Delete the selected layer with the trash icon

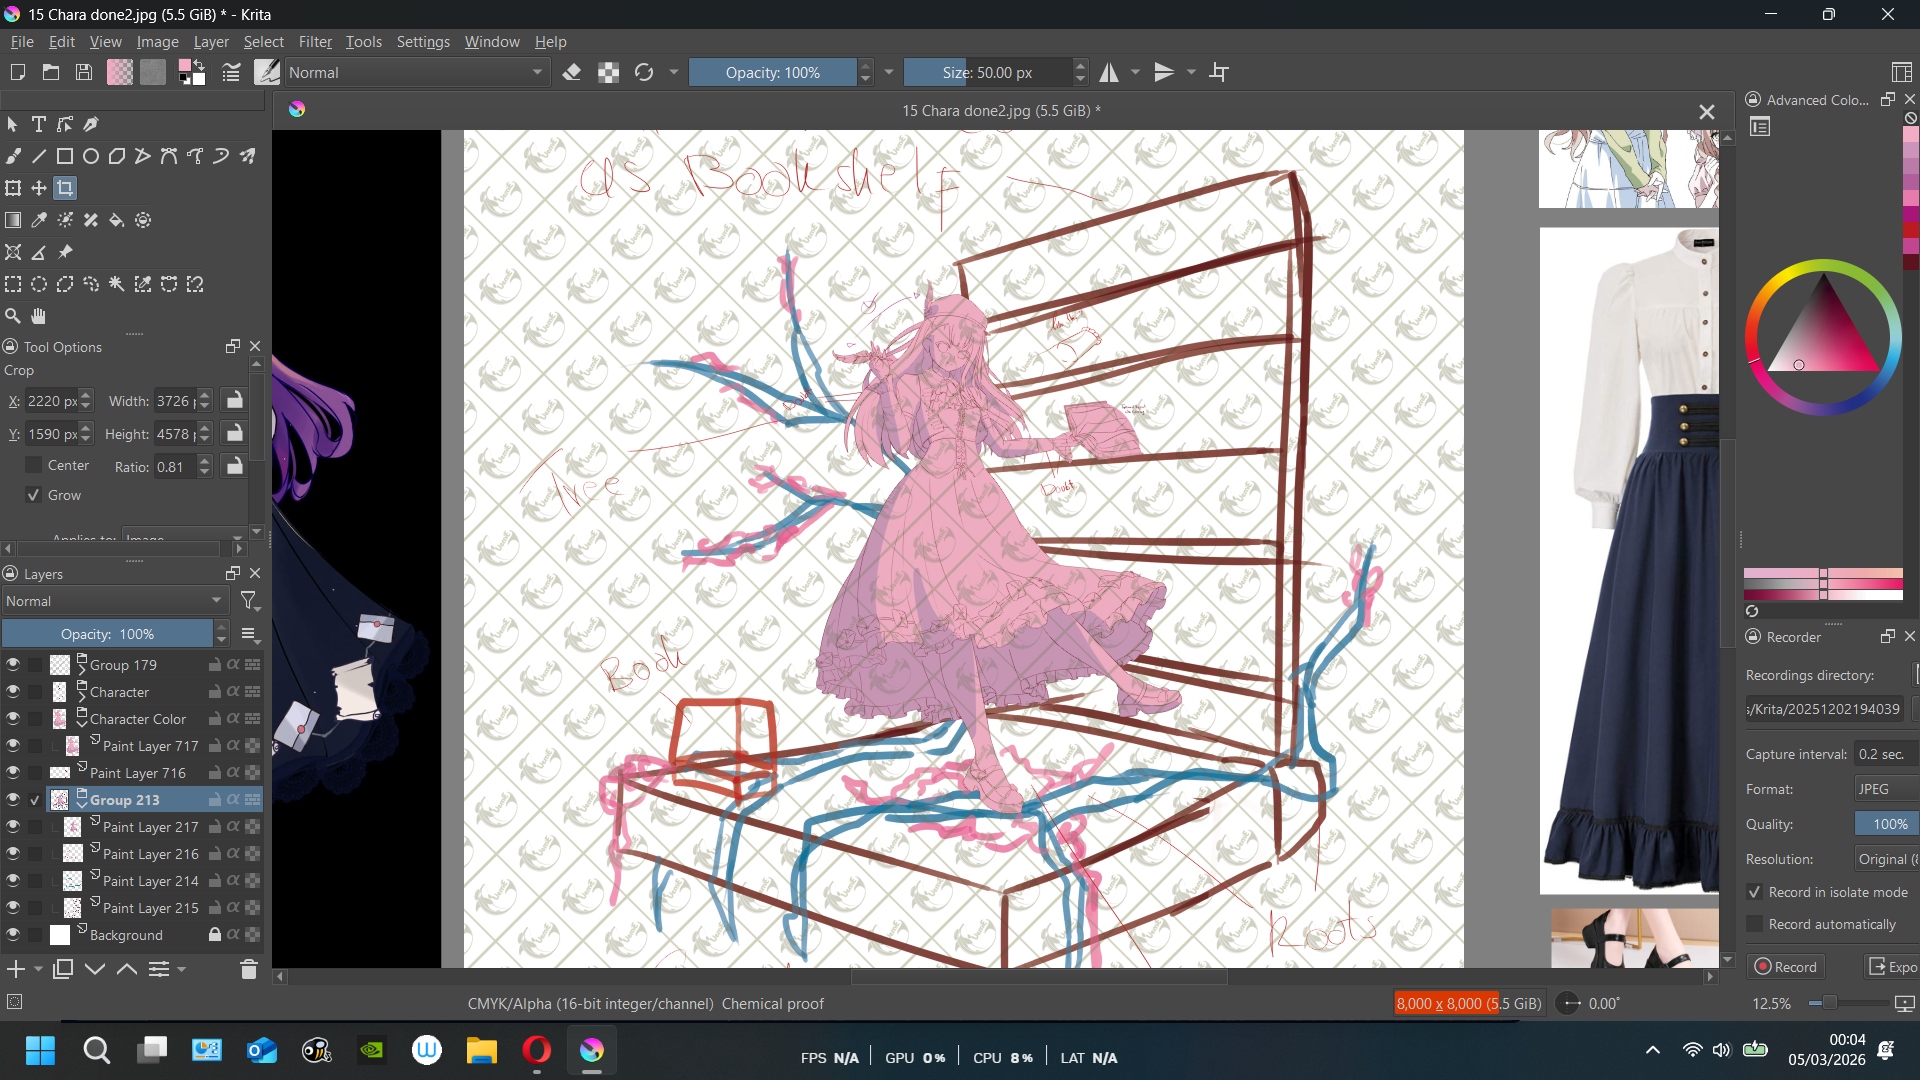(x=249, y=969)
